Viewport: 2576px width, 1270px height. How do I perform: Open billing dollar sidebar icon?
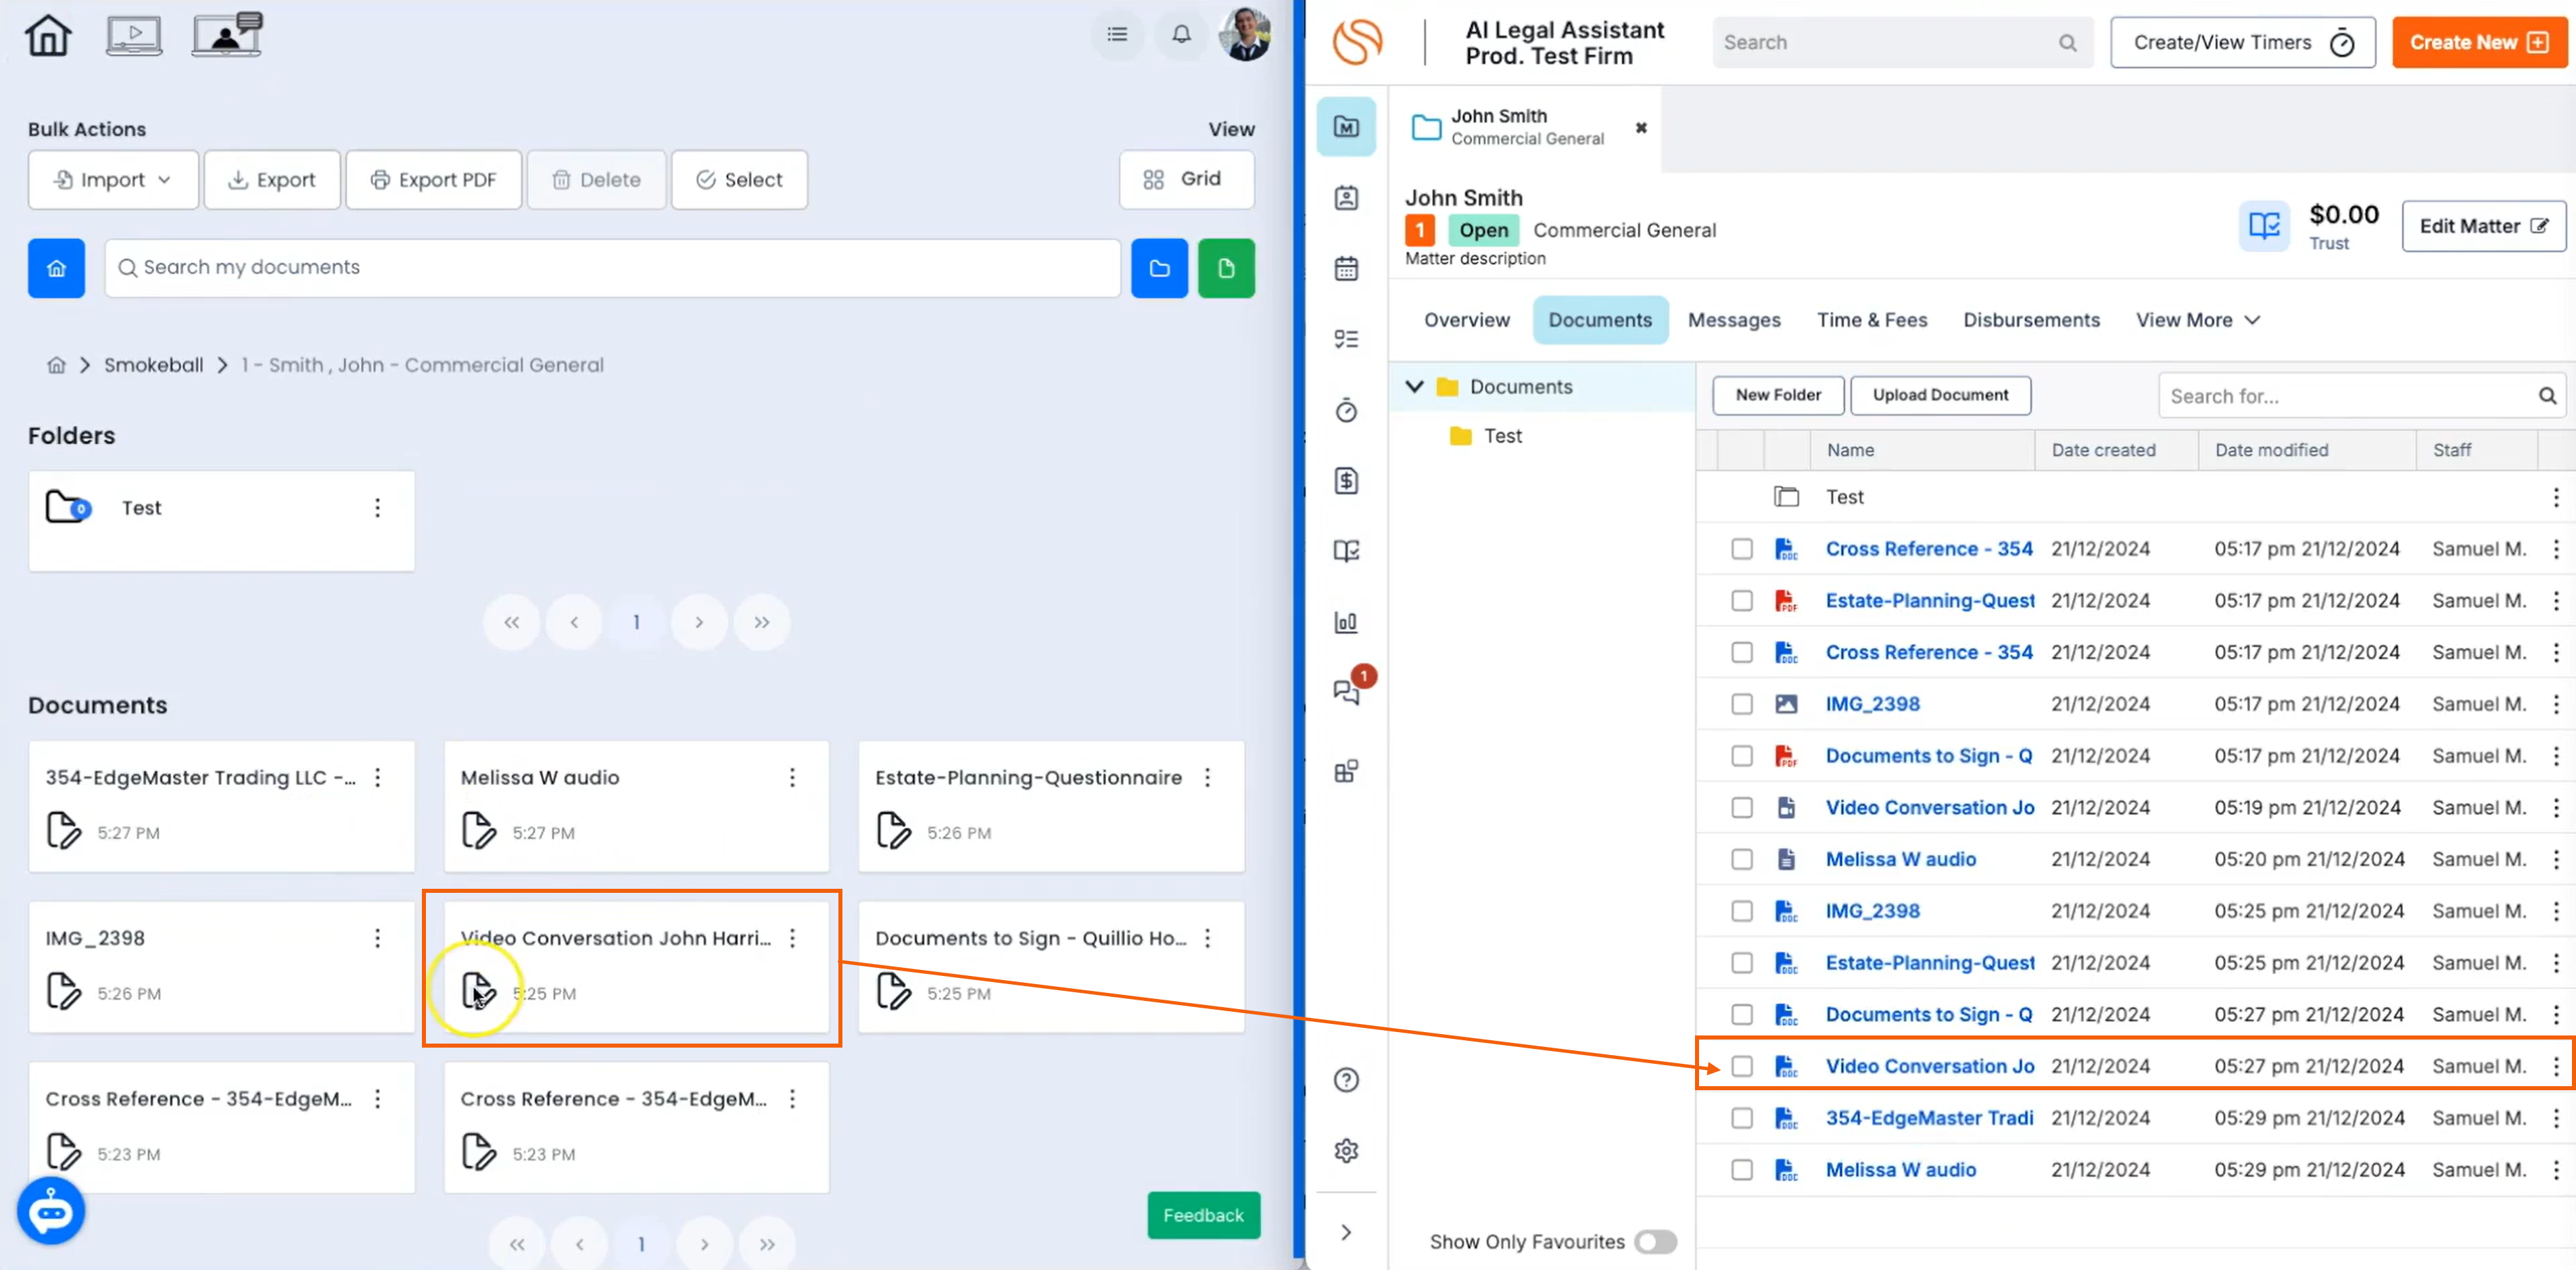coord(1346,481)
